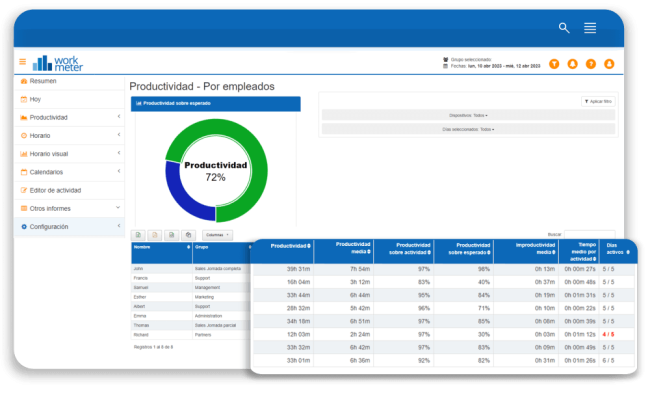
Task: Sort by 'Días activos' column header
Action: [x=618, y=251]
